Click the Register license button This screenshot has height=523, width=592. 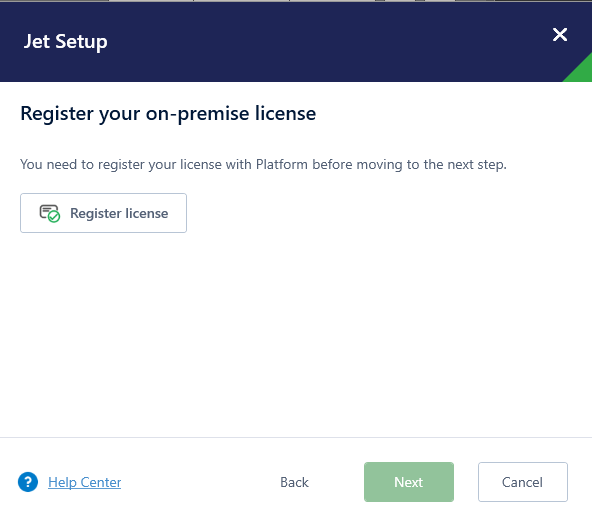(103, 213)
